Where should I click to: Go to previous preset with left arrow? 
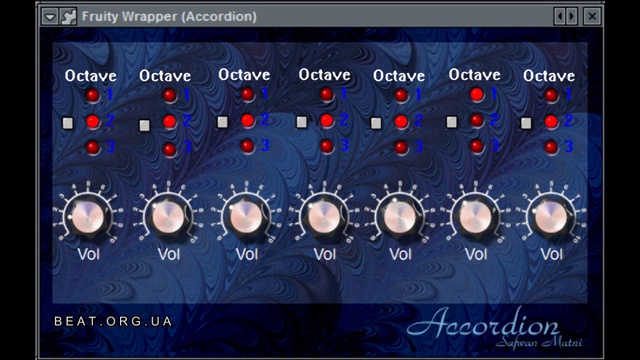560,16
